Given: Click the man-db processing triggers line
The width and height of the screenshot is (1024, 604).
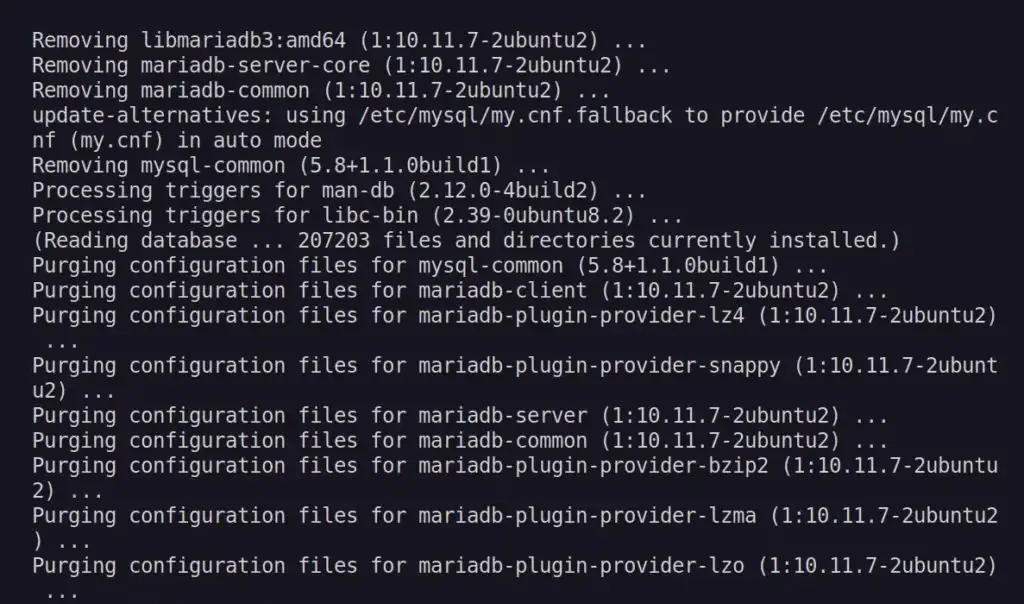Looking at the screenshot, I should [x=339, y=191].
